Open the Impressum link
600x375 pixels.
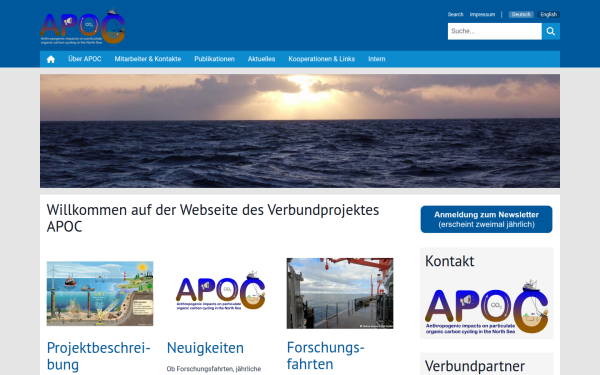coord(482,15)
